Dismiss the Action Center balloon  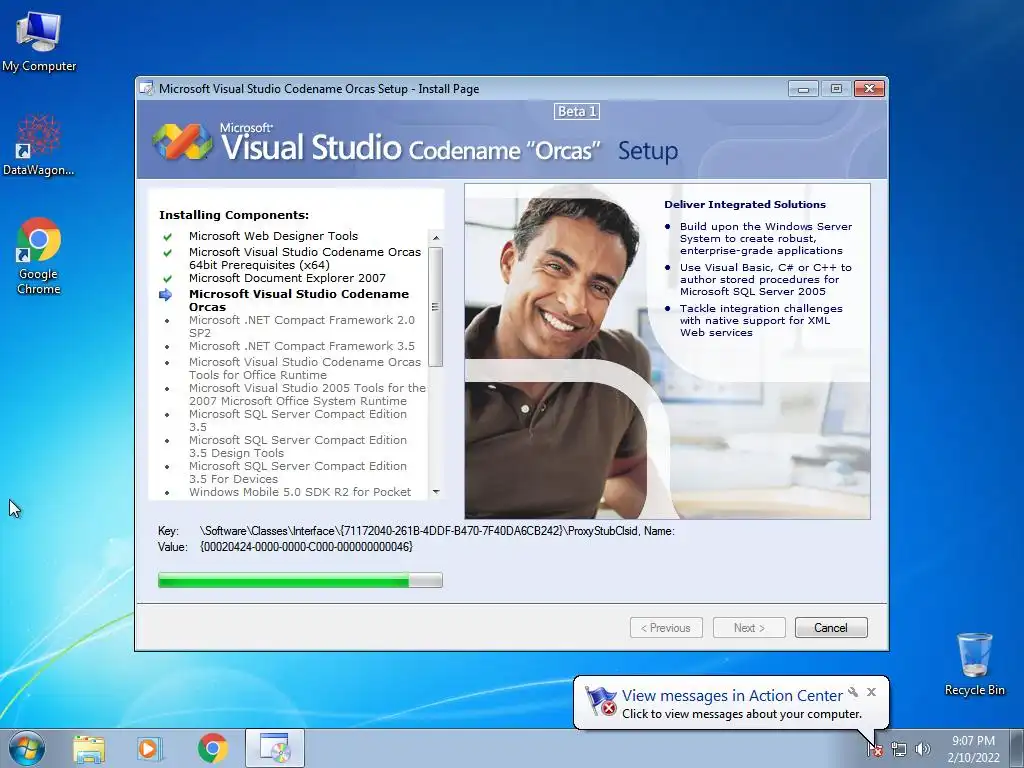(871, 692)
